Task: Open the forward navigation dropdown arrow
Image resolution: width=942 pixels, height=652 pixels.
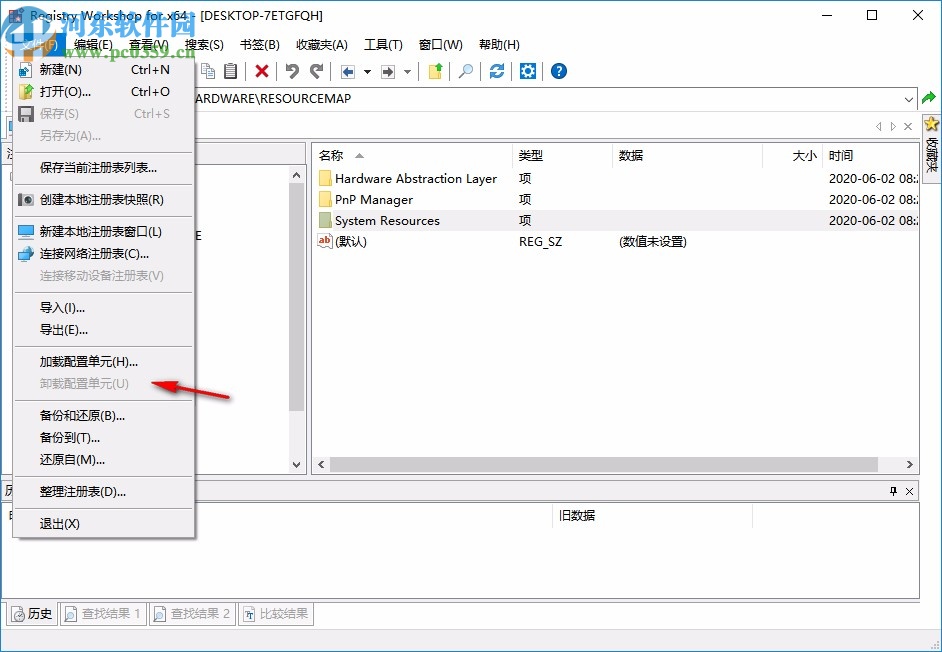Action: pyautogui.click(x=407, y=71)
